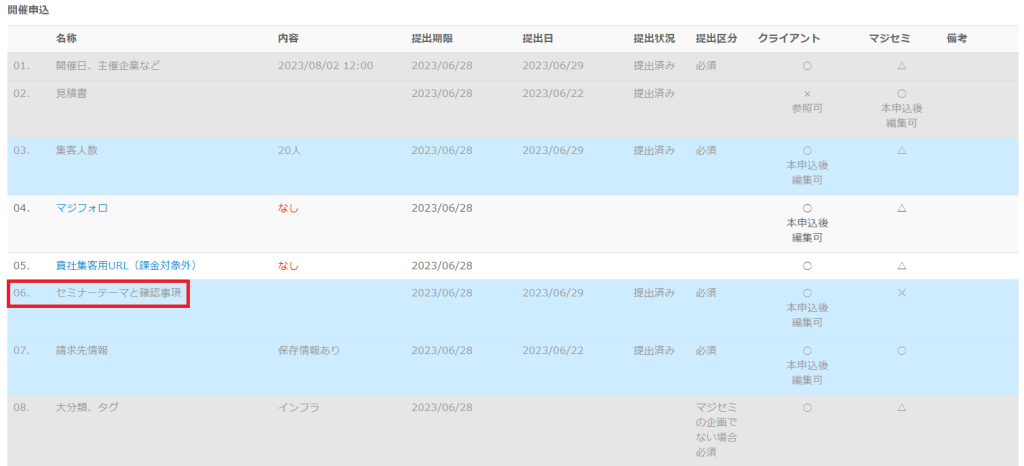
Task: Click the 保存情報あり cell in 請求先情報 row
Action: (308, 351)
